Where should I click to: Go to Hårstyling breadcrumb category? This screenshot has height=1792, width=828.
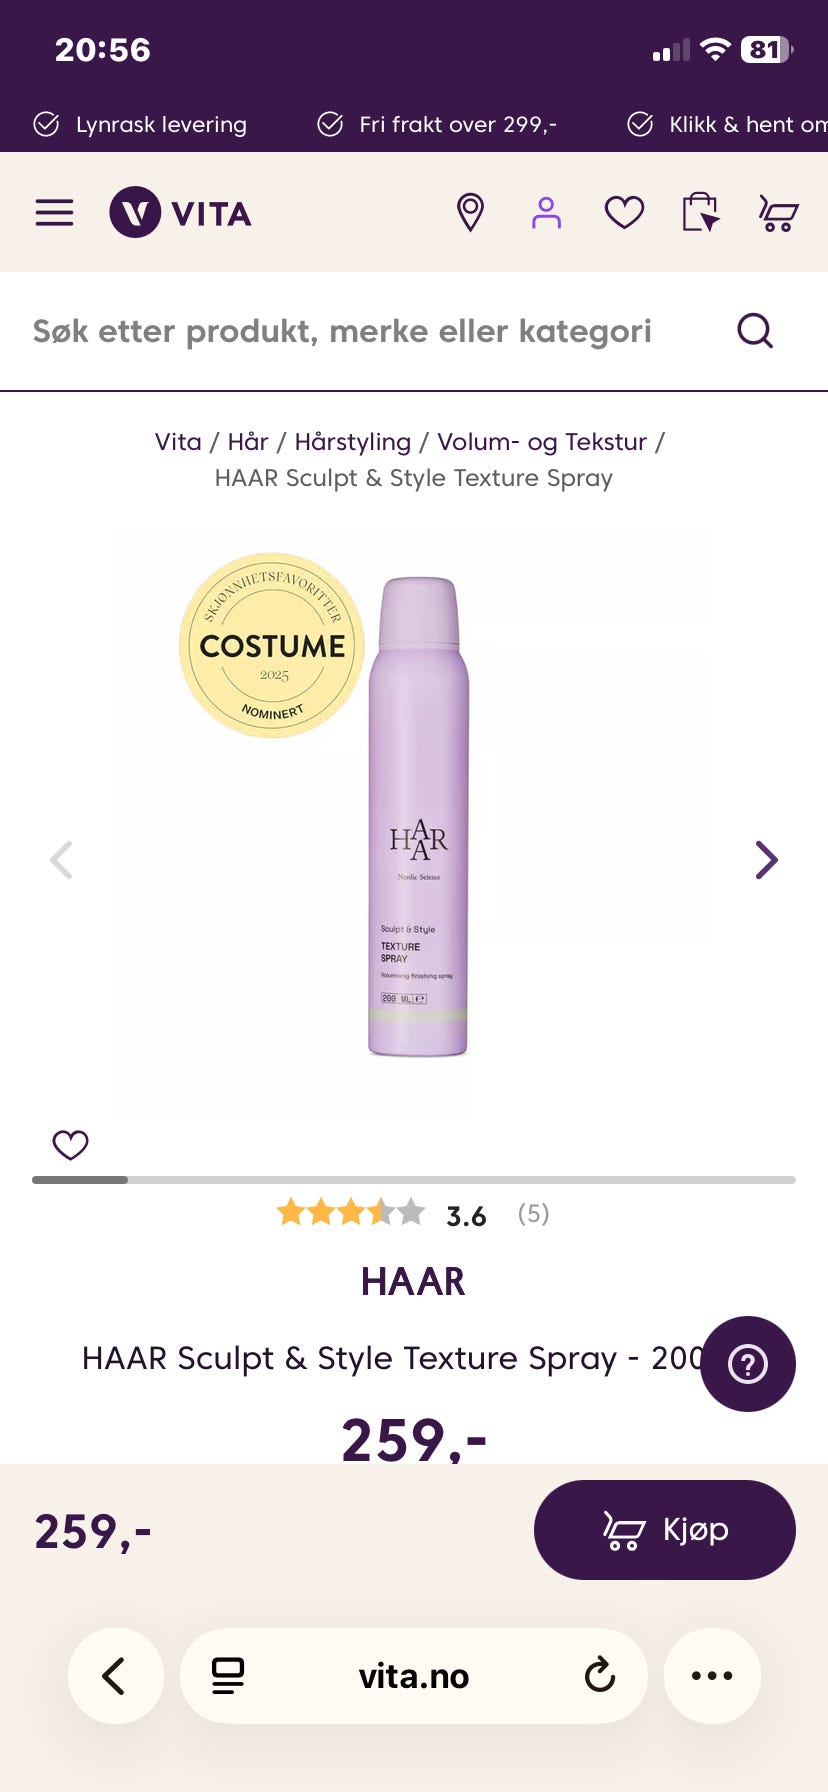point(352,442)
